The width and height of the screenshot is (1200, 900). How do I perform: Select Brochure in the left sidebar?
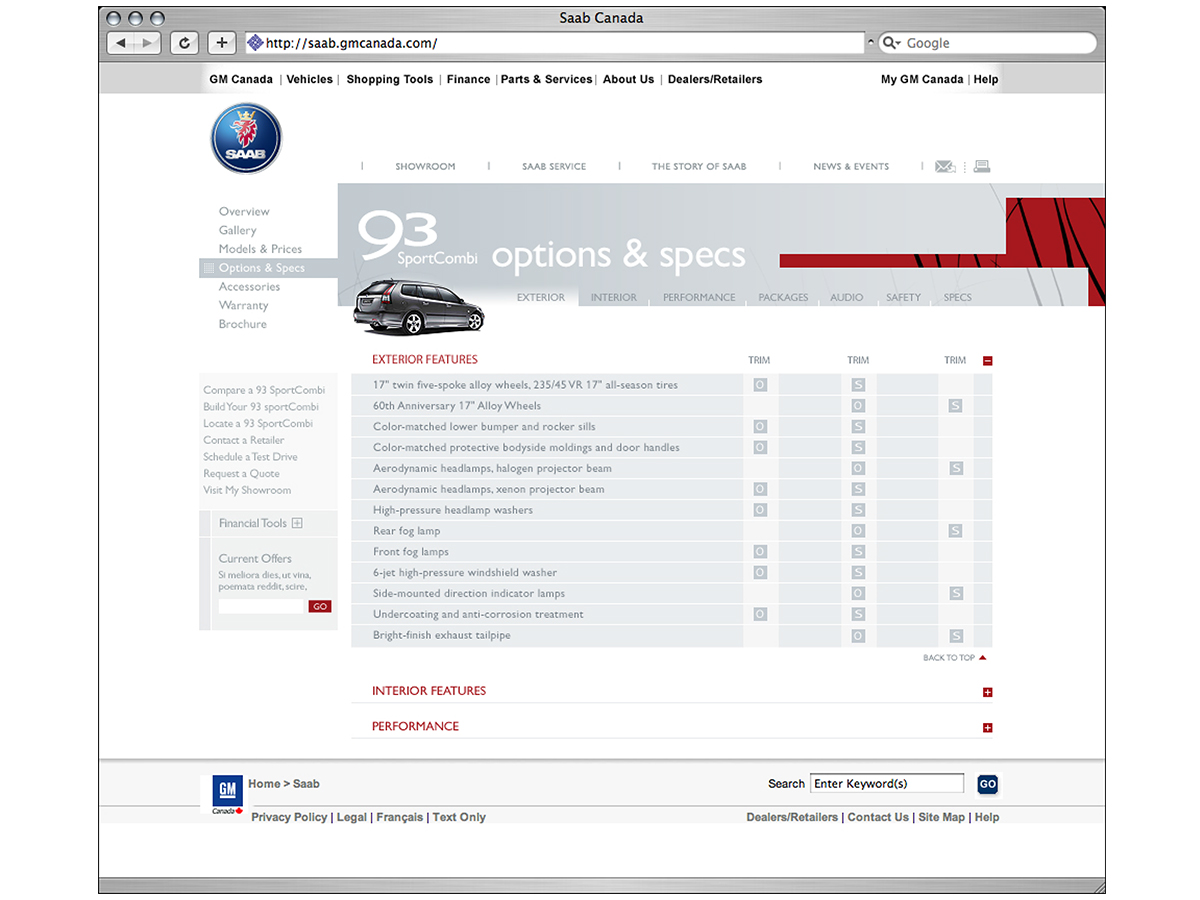point(243,324)
